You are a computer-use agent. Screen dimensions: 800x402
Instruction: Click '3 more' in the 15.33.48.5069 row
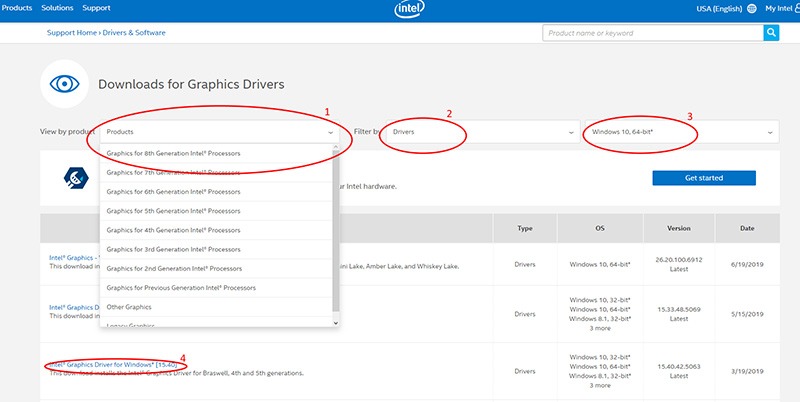(x=600, y=328)
